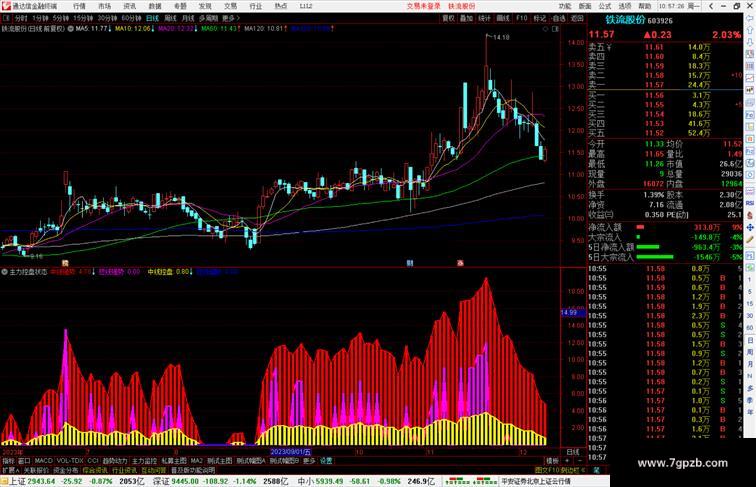The image size is (756, 487).
Task: Switch chart to 分时 period
Action: (x=21, y=18)
